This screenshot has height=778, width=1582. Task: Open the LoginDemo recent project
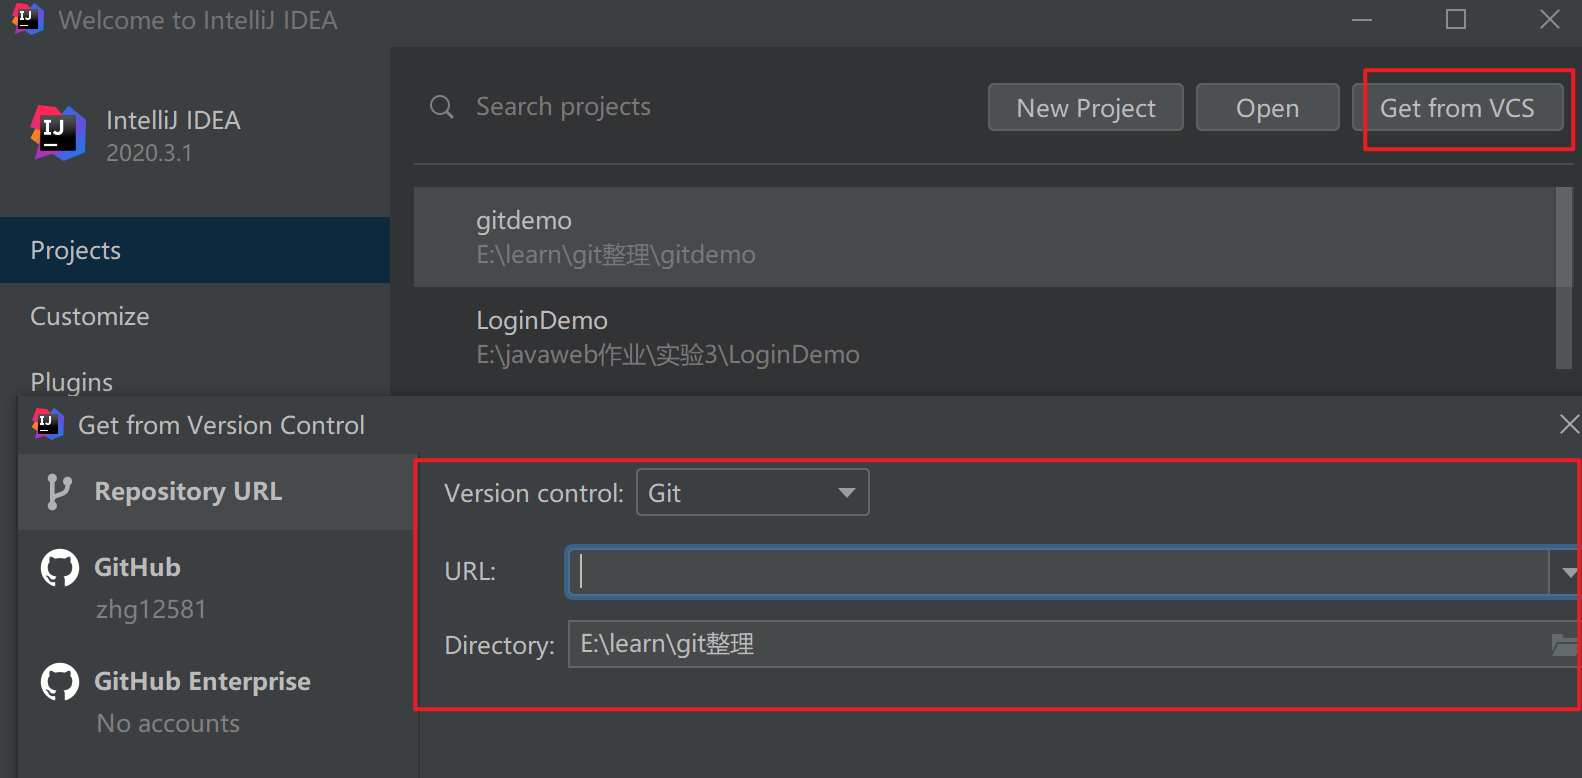[x=985, y=337]
